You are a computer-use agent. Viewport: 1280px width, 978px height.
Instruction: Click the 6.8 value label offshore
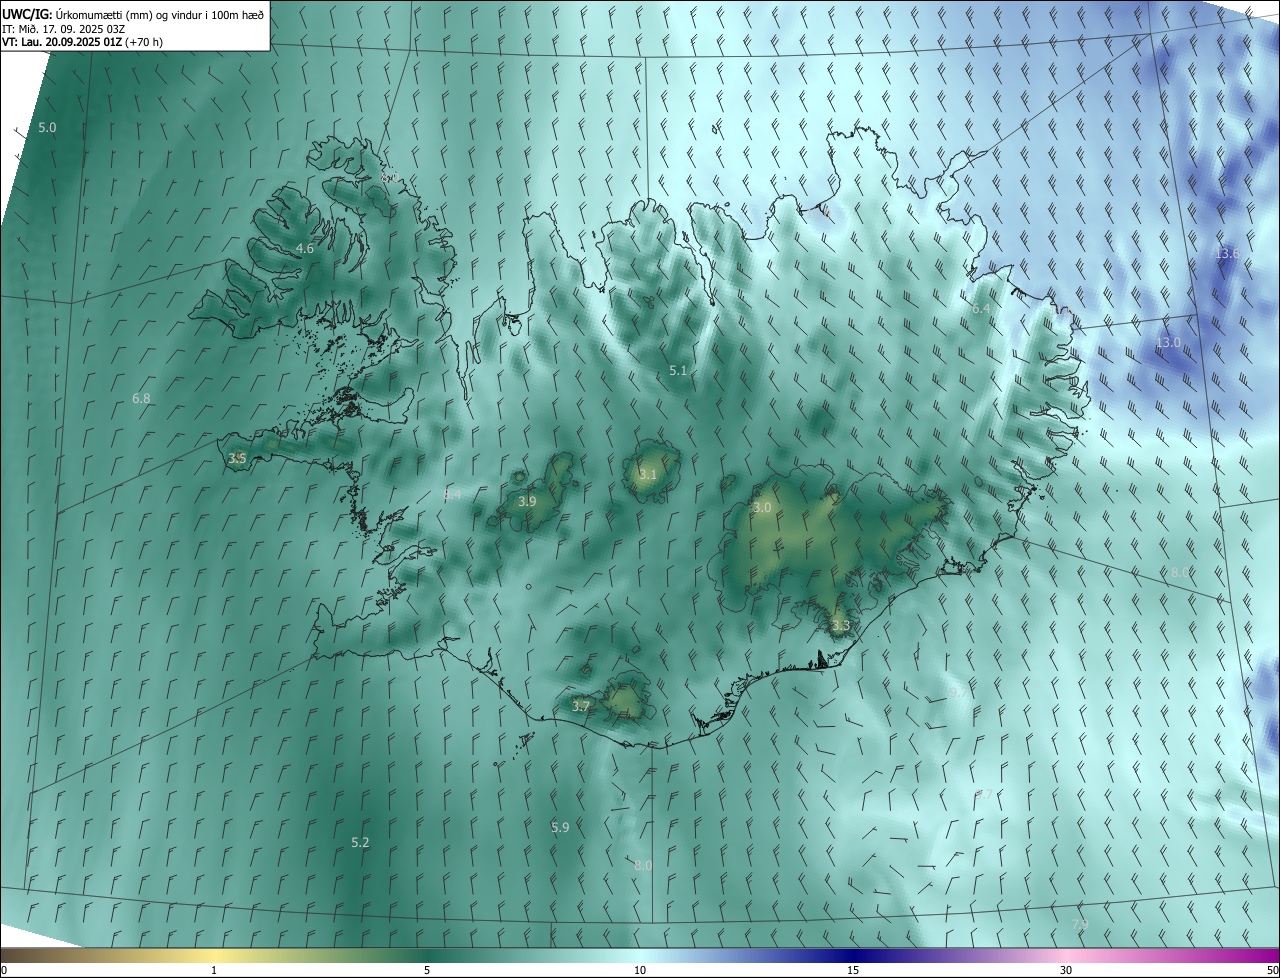(x=141, y=398)
